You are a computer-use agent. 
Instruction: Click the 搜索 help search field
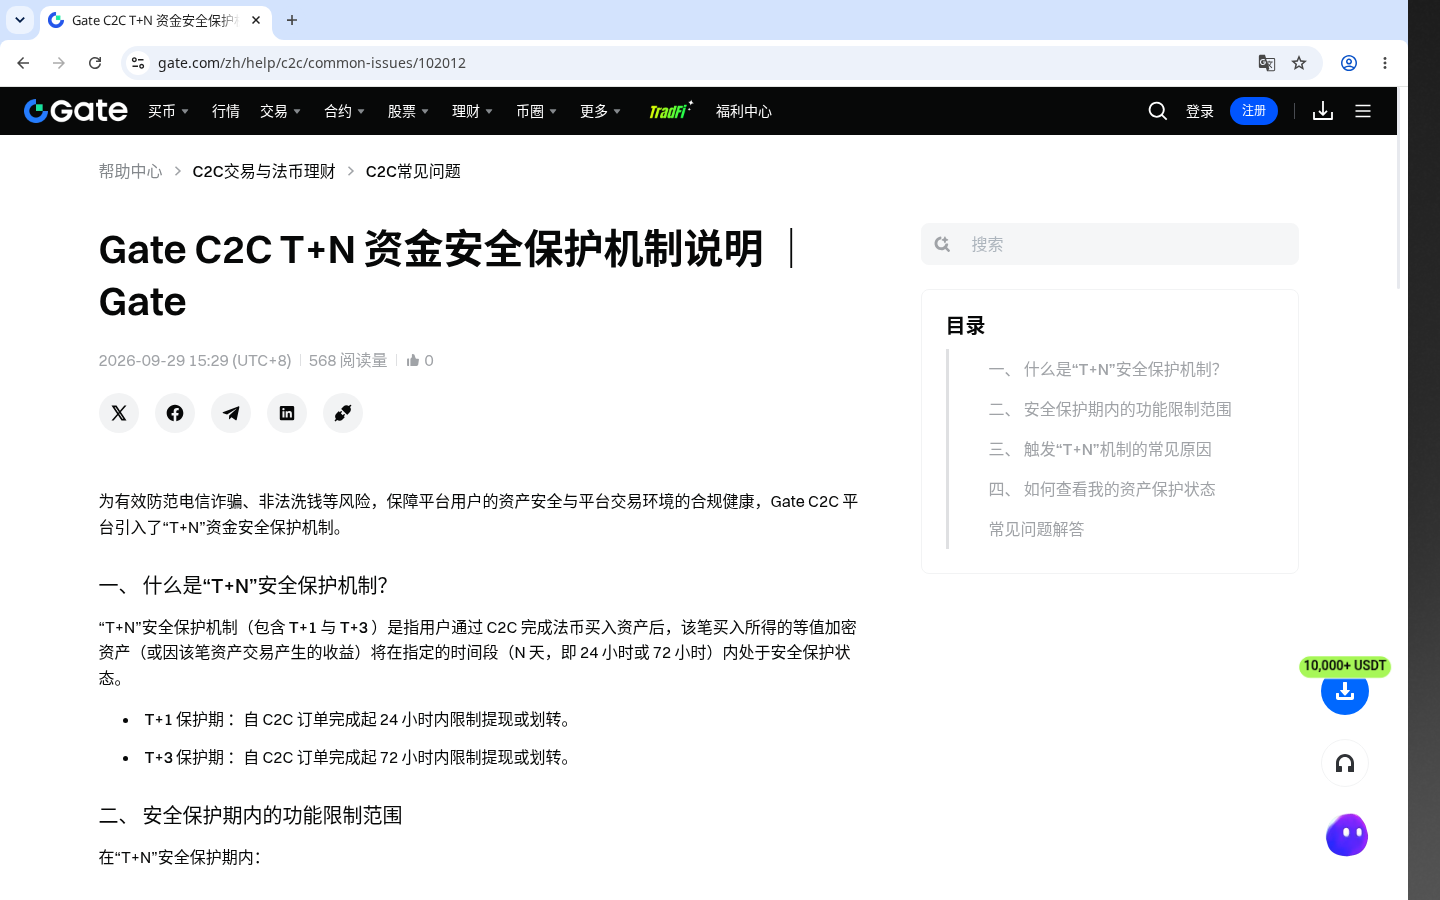(x=1110, y=244)
